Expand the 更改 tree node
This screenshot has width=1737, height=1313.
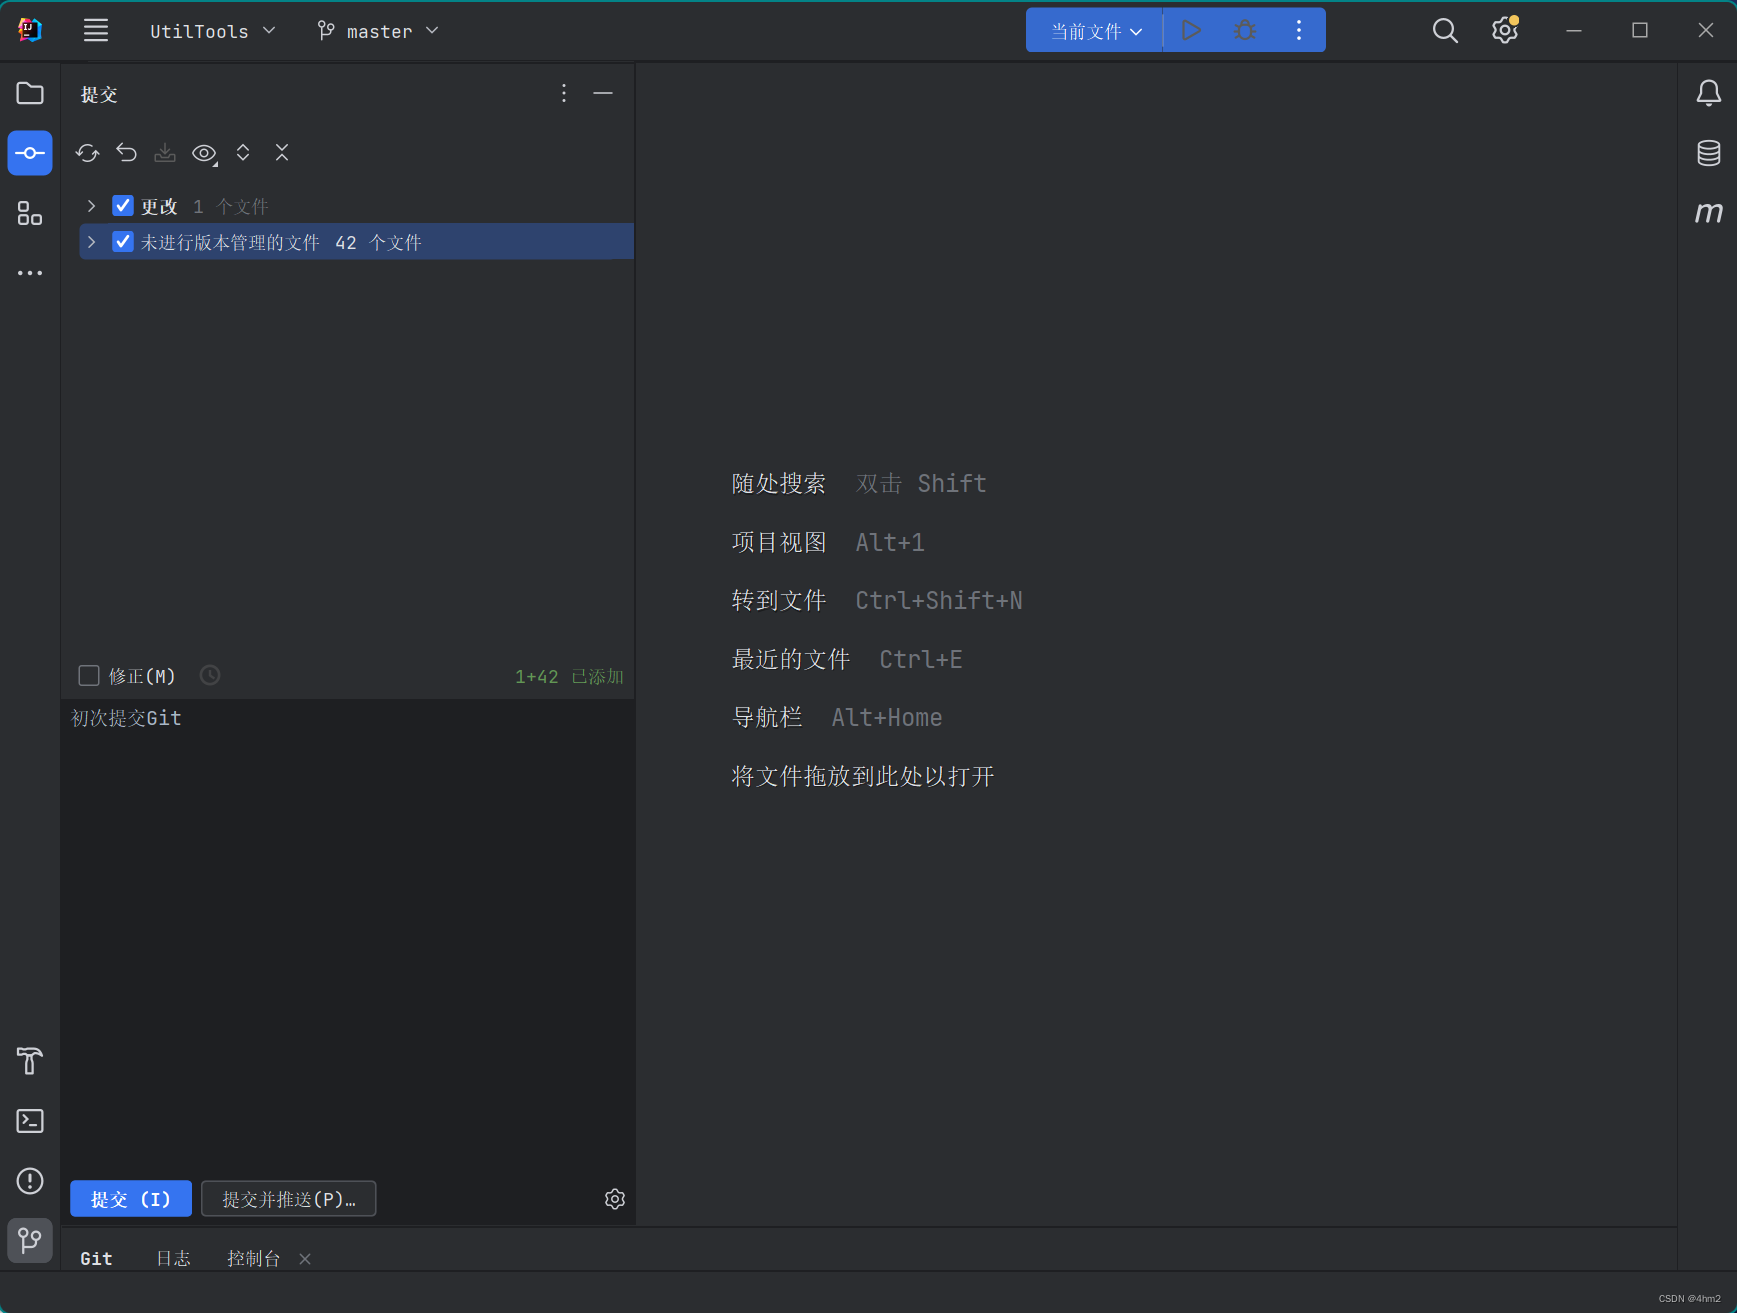(x=91, y=206)
